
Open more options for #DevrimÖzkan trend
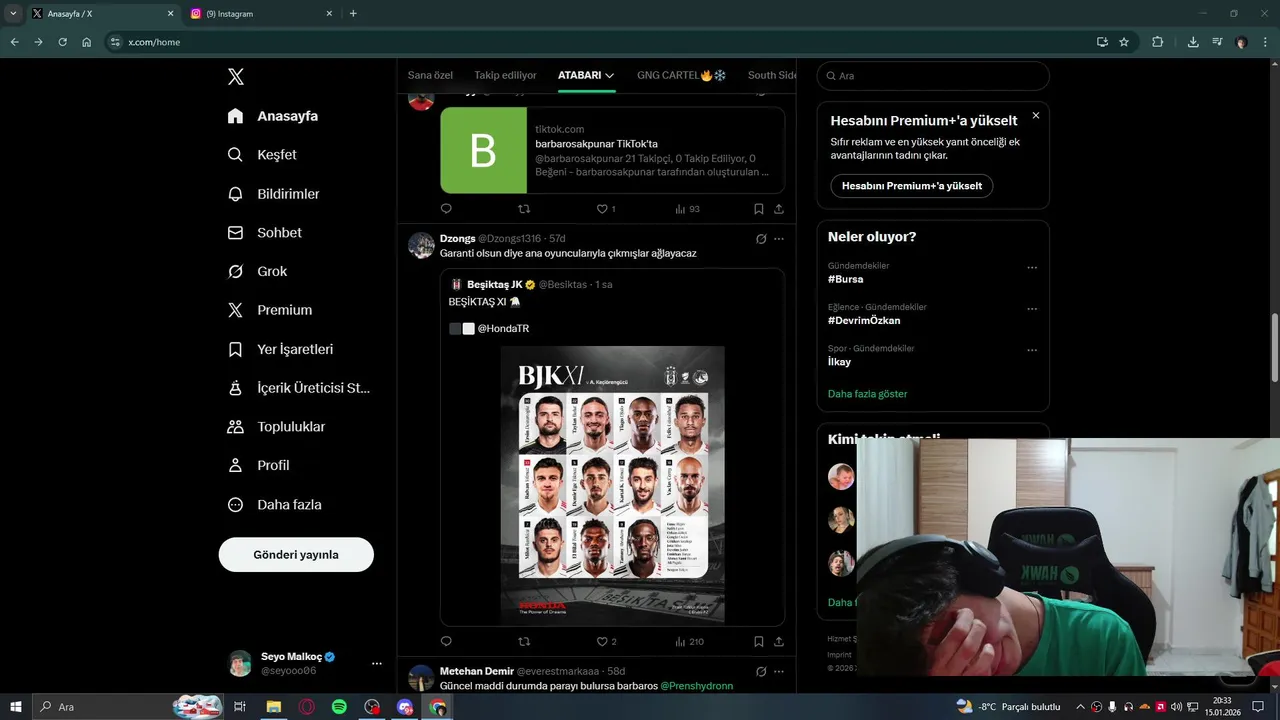tap(1032, 309)
